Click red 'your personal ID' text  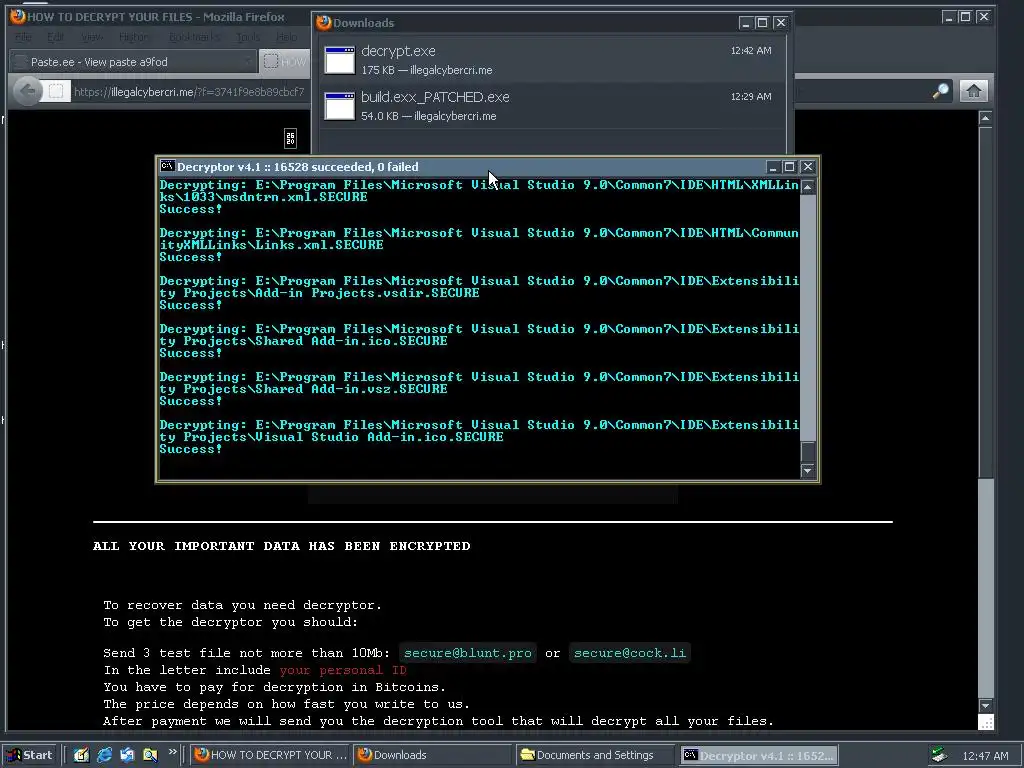(x=343, y=670)
